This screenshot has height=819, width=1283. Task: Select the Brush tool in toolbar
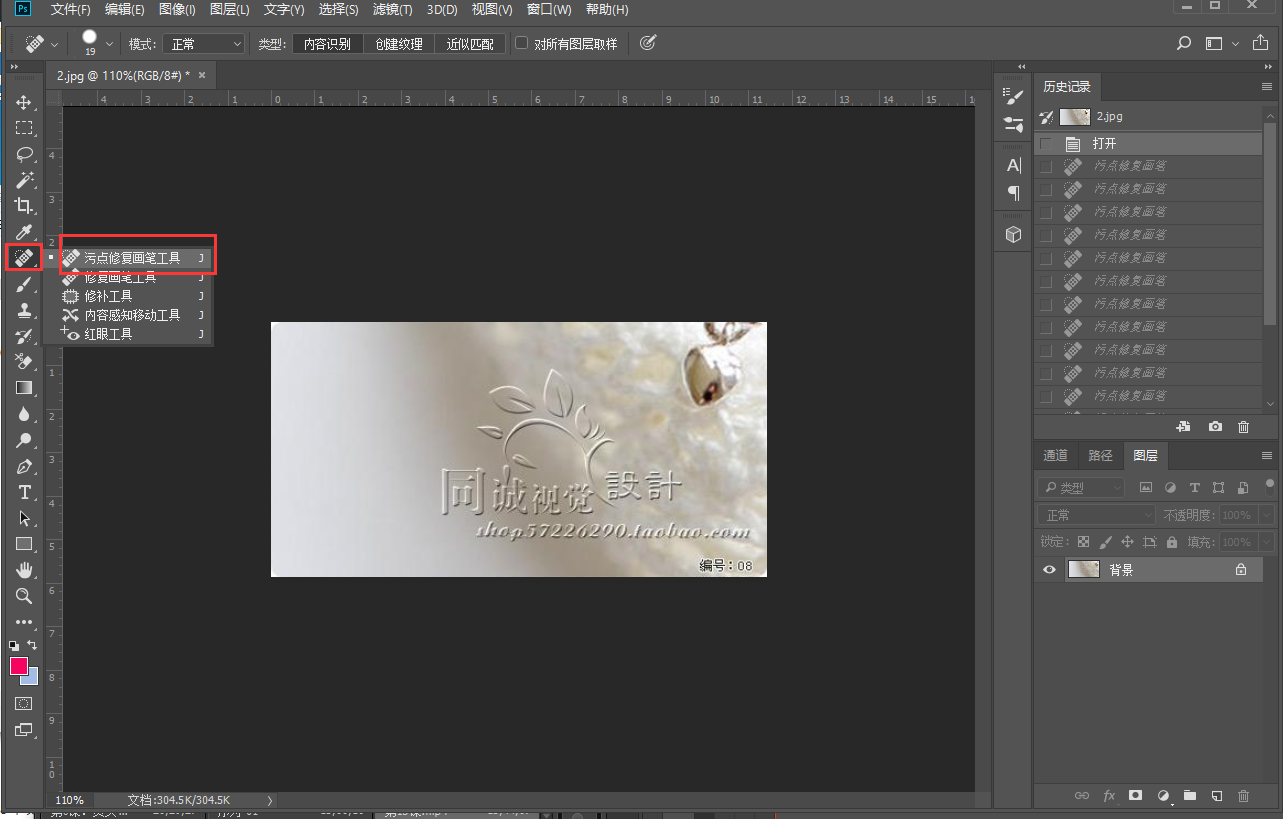click(x=24, y=284)
